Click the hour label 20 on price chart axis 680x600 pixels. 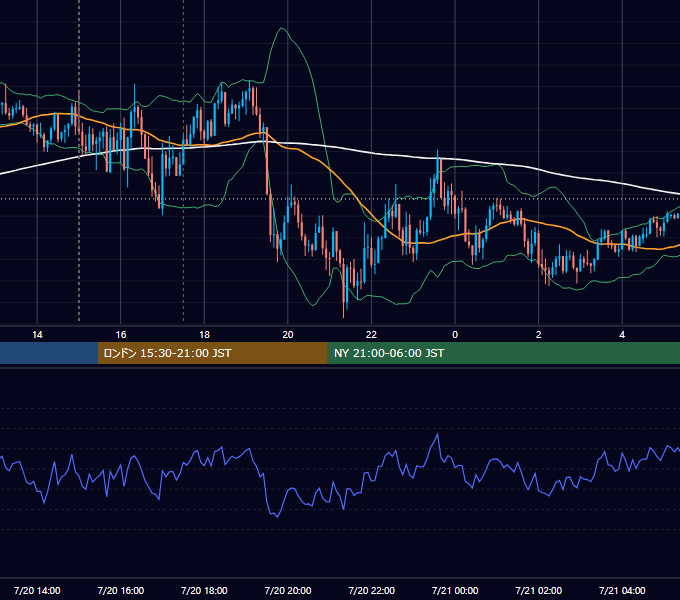pyautogui.click(x=288, y=335)
